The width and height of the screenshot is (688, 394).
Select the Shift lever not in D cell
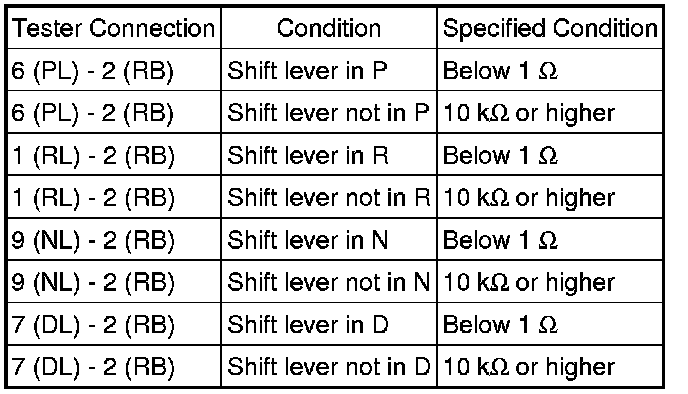[329, 366]
